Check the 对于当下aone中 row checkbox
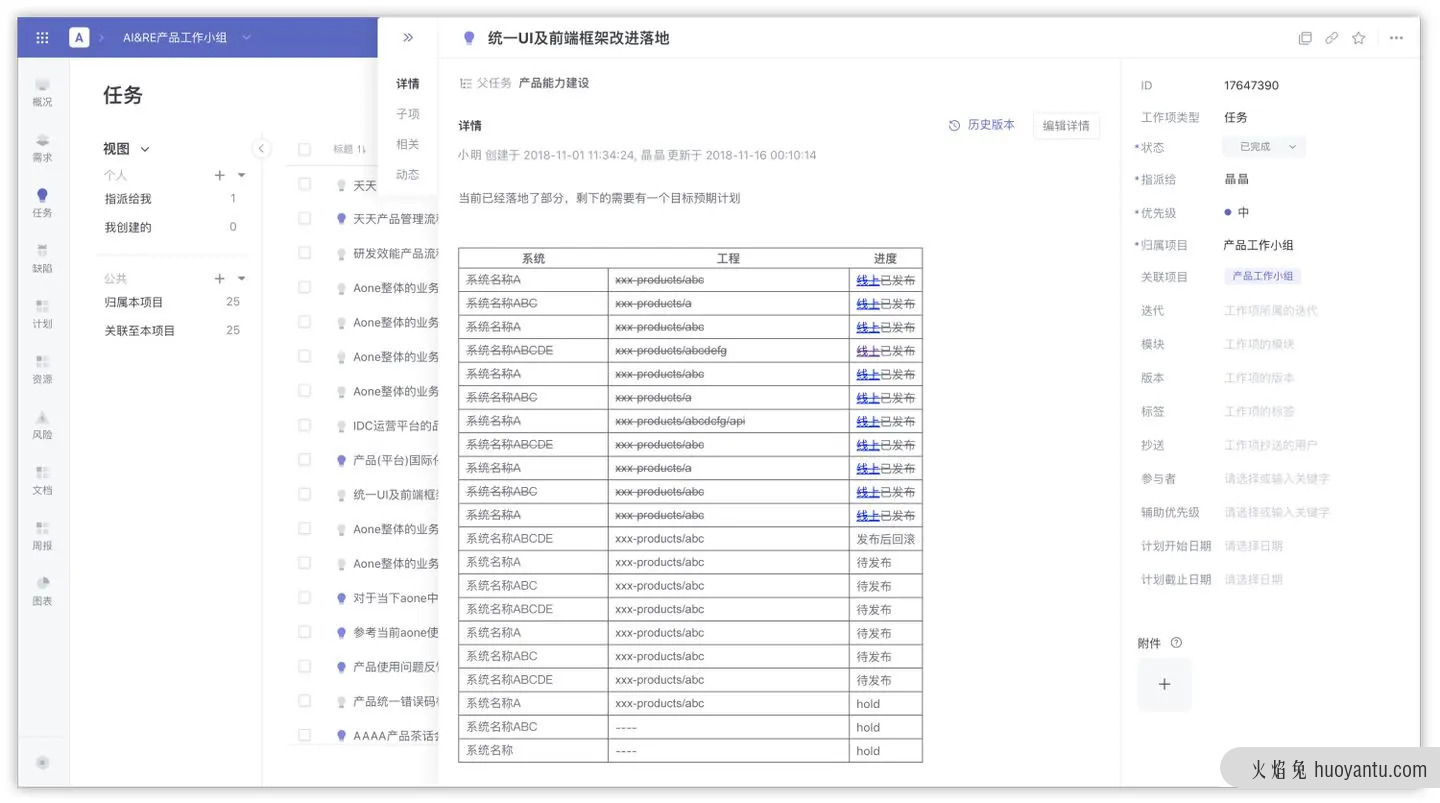 [x=305, y=598]
